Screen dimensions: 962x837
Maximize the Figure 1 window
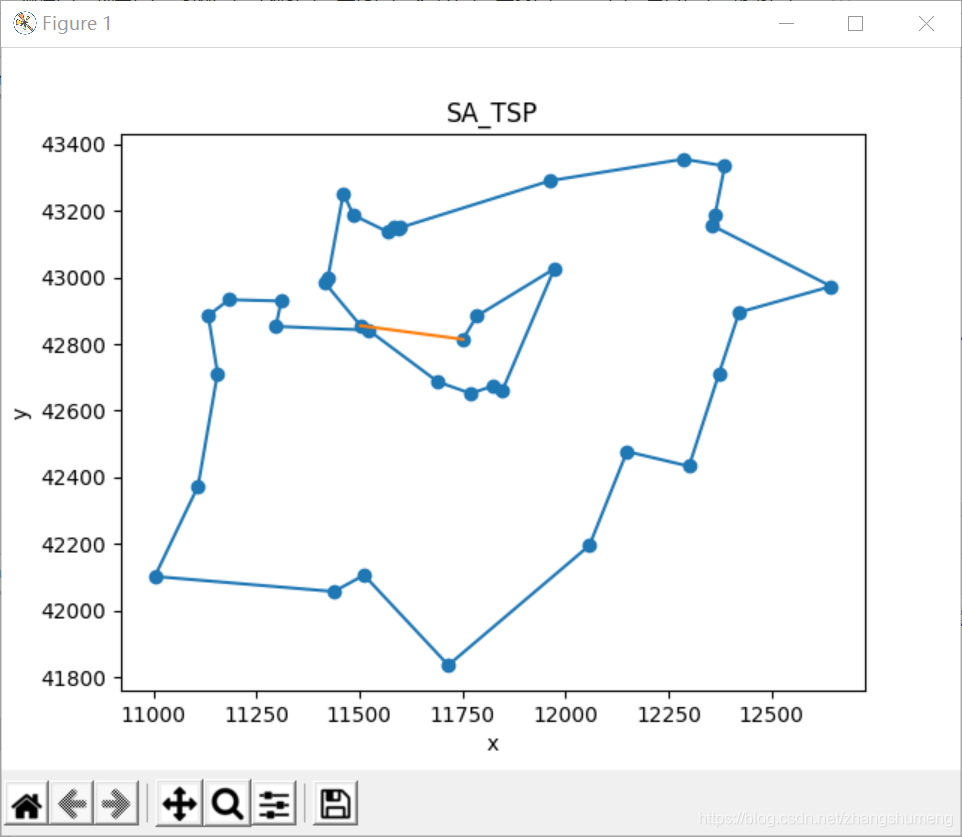coord(855,23)
